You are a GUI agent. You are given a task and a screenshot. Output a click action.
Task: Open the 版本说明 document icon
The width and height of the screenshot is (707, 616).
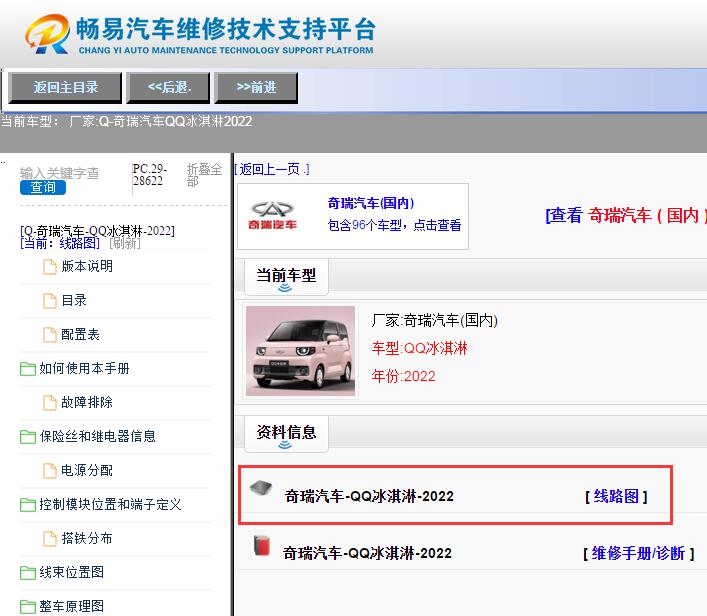click(50, 267)
